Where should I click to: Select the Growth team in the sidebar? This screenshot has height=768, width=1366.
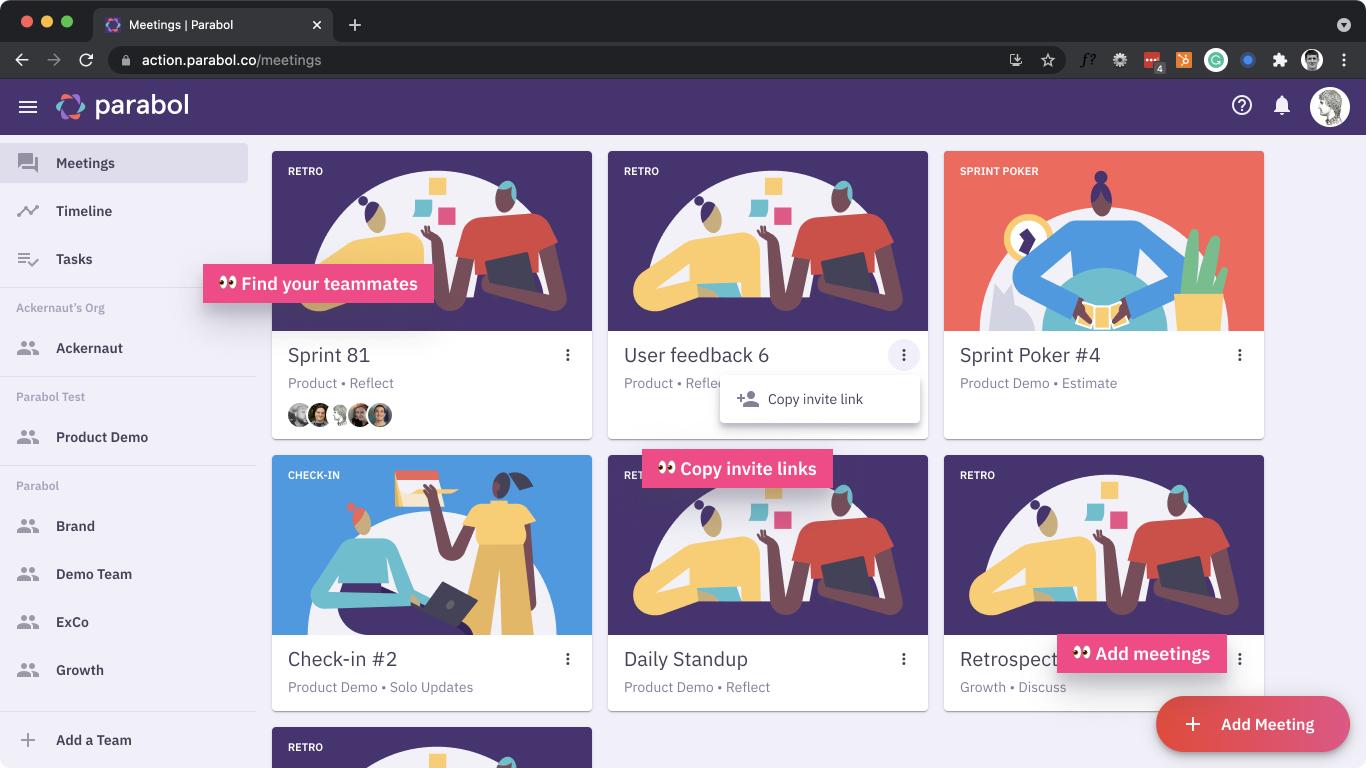79,670
